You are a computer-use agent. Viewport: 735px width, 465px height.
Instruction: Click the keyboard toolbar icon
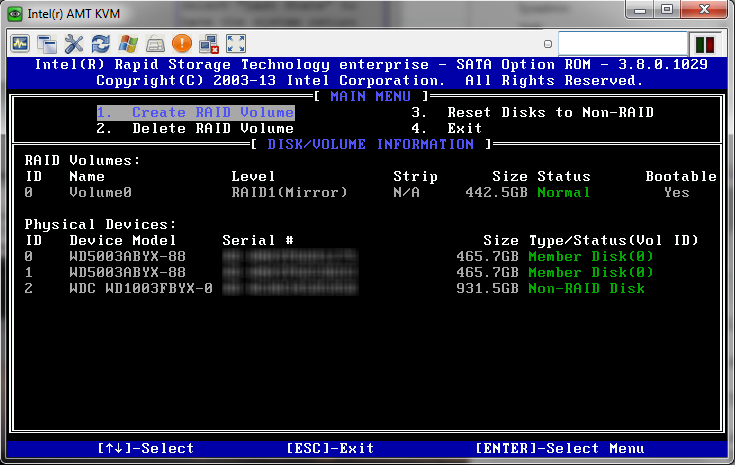(x=155, y=44)
